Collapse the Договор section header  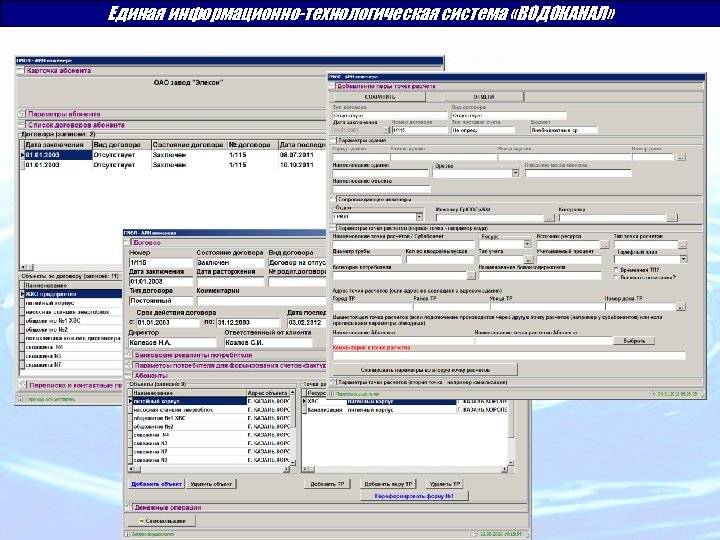[128, 242]
